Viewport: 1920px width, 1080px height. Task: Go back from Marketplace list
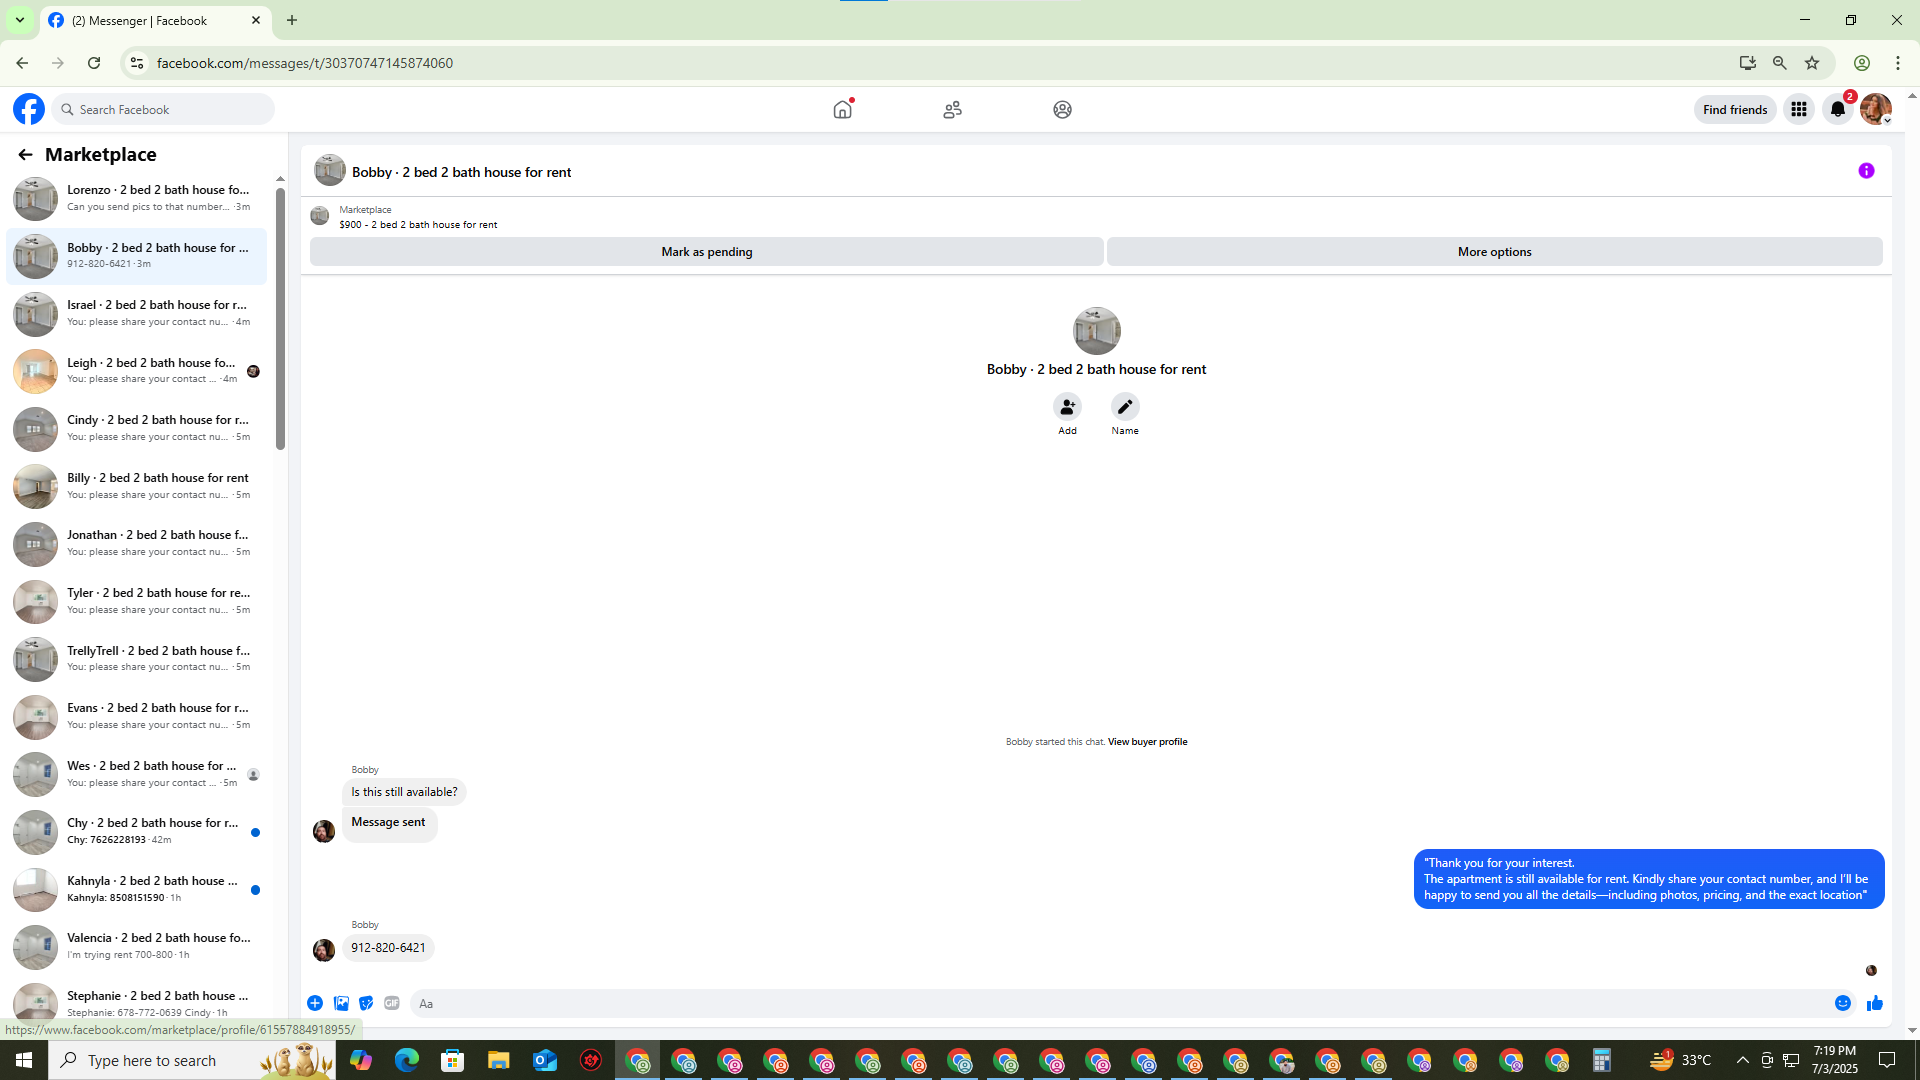tap(25, 154)
